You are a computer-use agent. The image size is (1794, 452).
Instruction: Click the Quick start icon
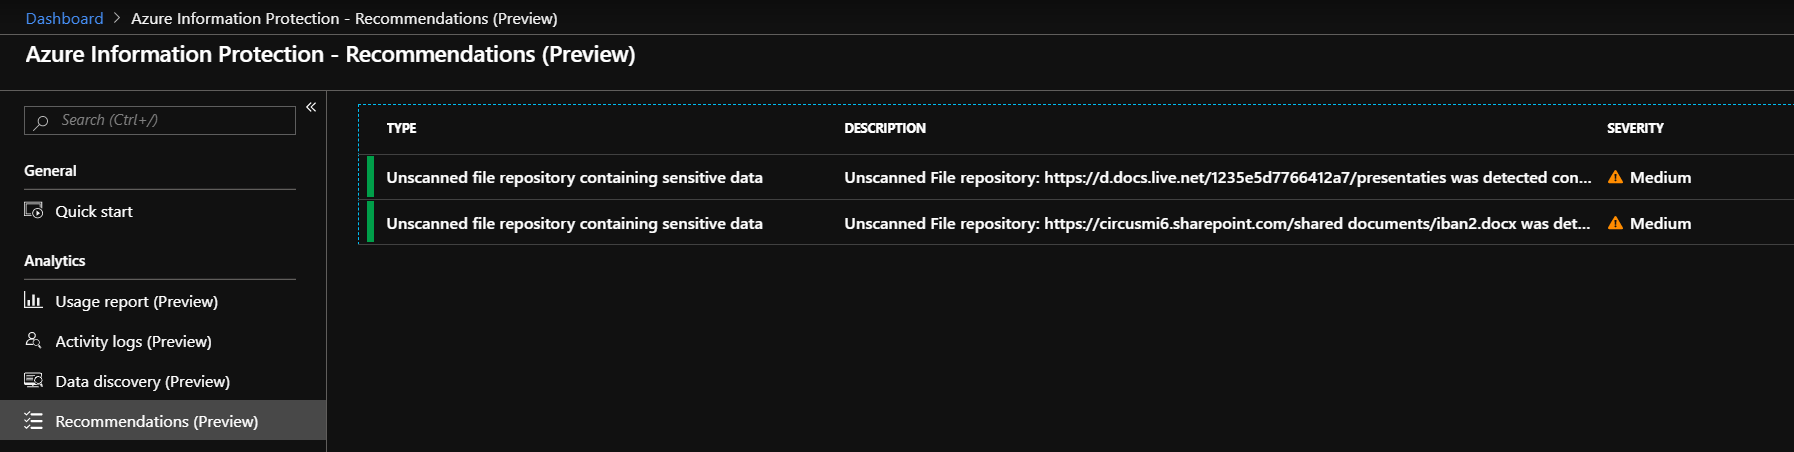[33, 211]
